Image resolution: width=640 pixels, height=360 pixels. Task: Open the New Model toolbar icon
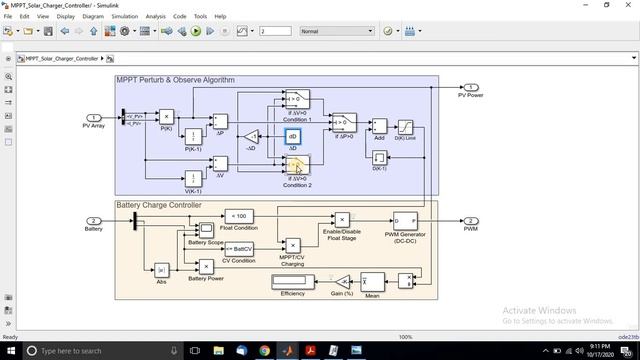pos(8,31)
